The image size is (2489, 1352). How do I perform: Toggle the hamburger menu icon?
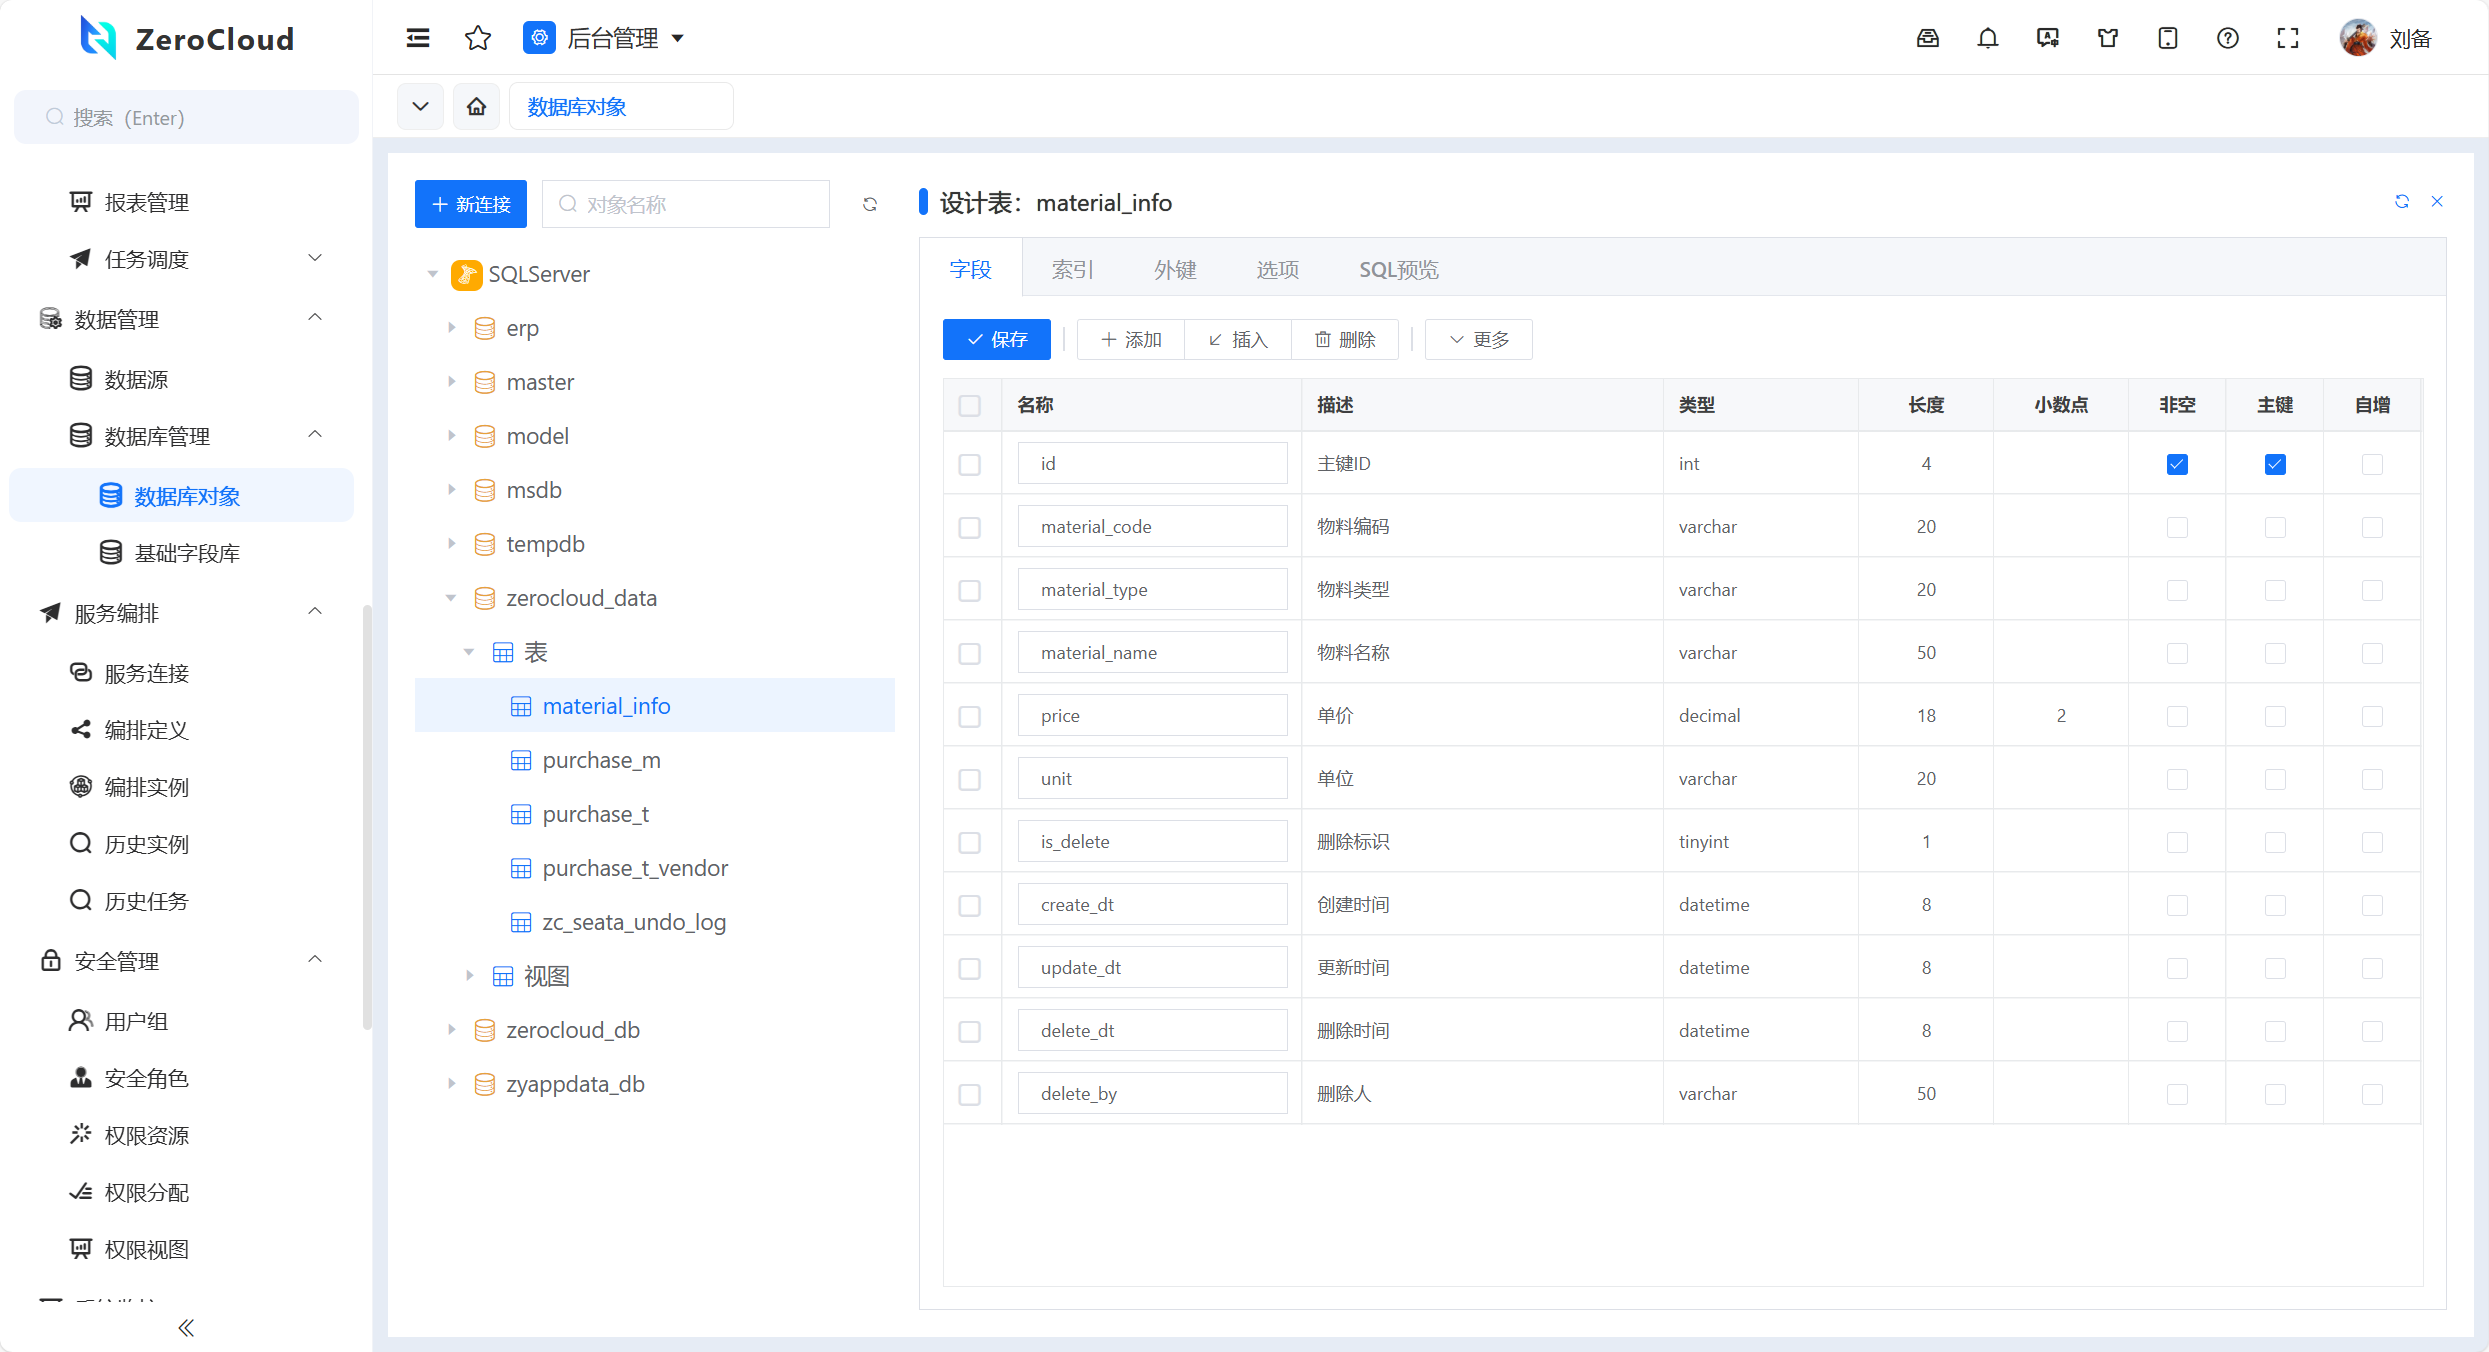pyautogui.click(x=418, y=38)
